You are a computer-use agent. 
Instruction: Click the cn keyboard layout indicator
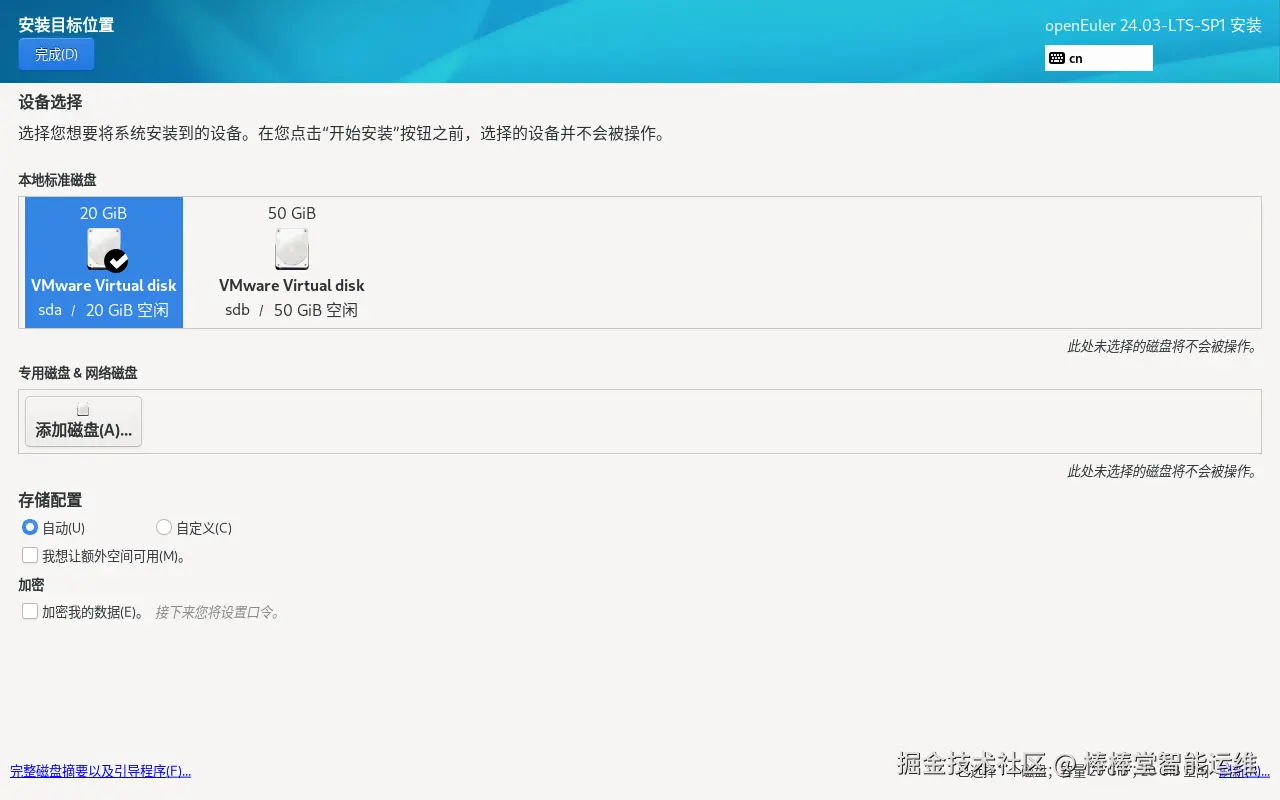pos(1099,58)
